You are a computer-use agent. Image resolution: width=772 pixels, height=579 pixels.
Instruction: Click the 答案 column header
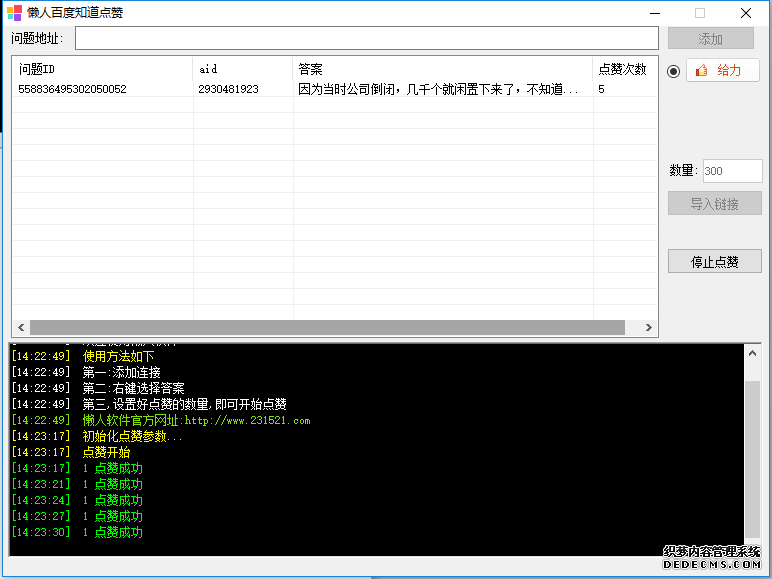[443, 69]
